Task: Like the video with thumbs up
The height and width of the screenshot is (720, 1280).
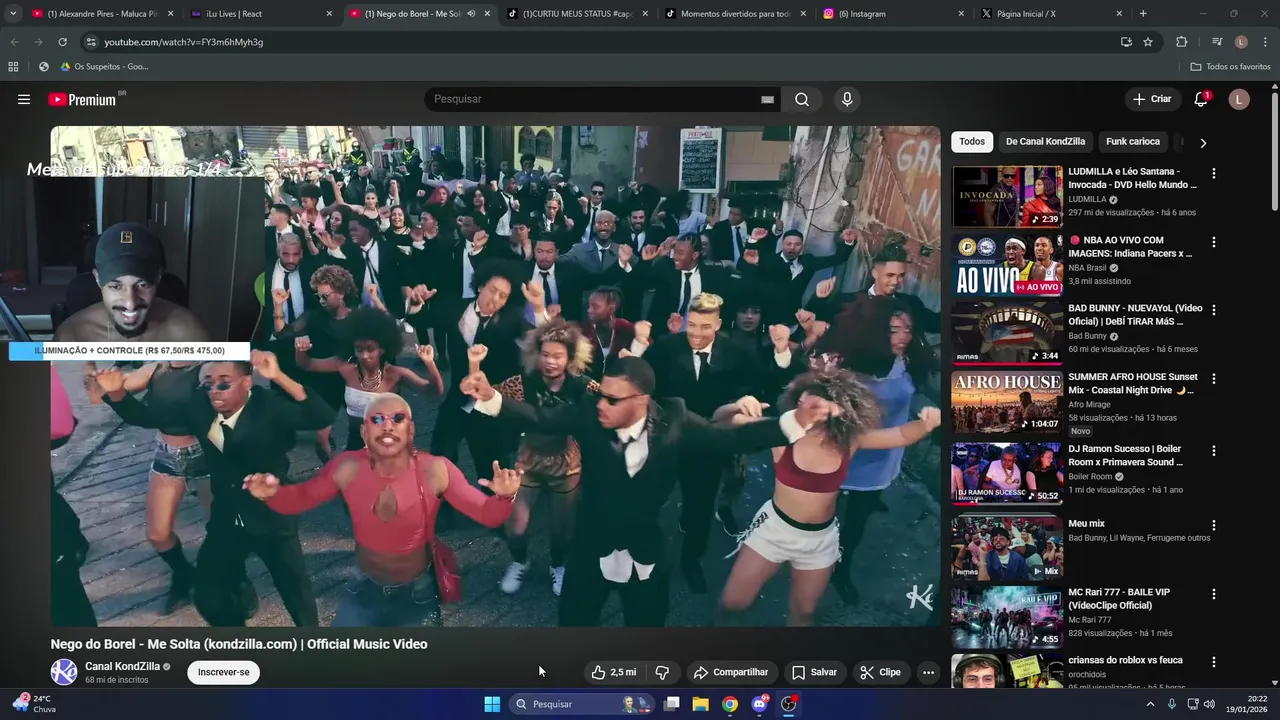Action: (x=614, y=672)
